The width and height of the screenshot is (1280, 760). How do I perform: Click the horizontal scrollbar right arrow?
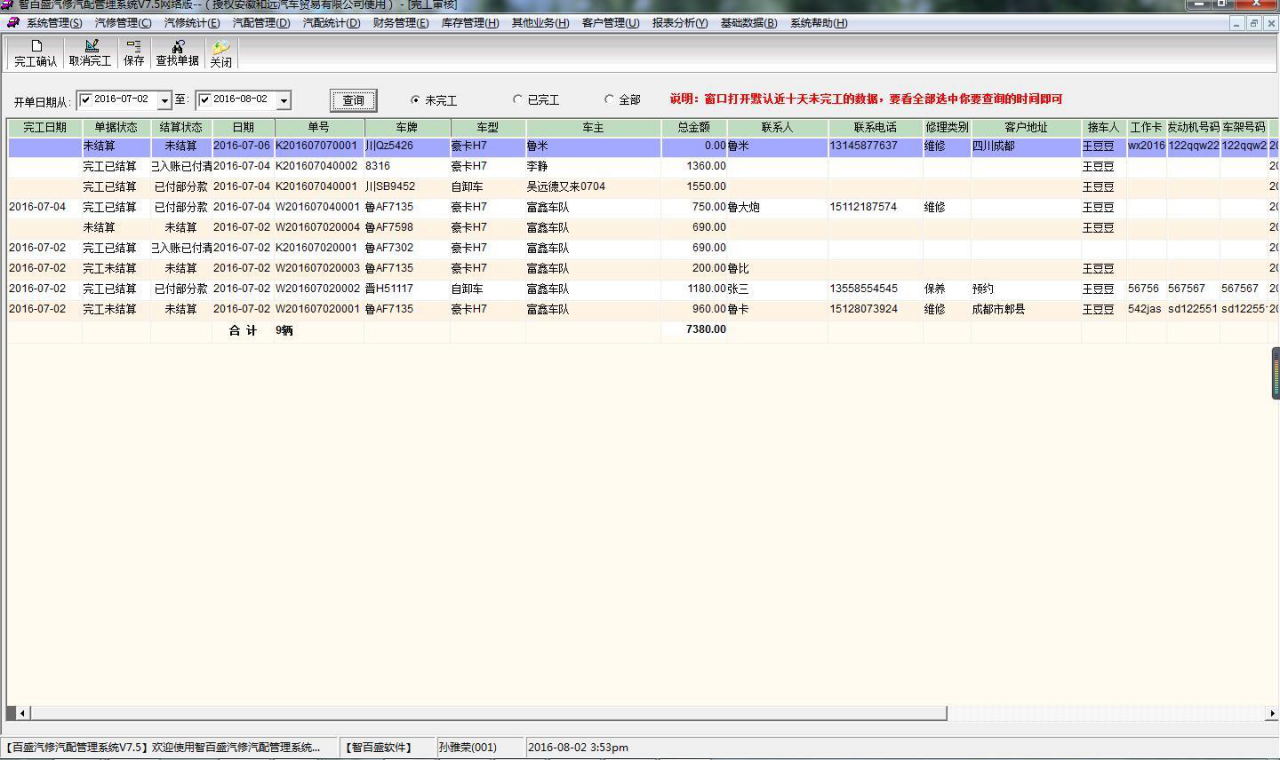click(x=1271, y=713)
